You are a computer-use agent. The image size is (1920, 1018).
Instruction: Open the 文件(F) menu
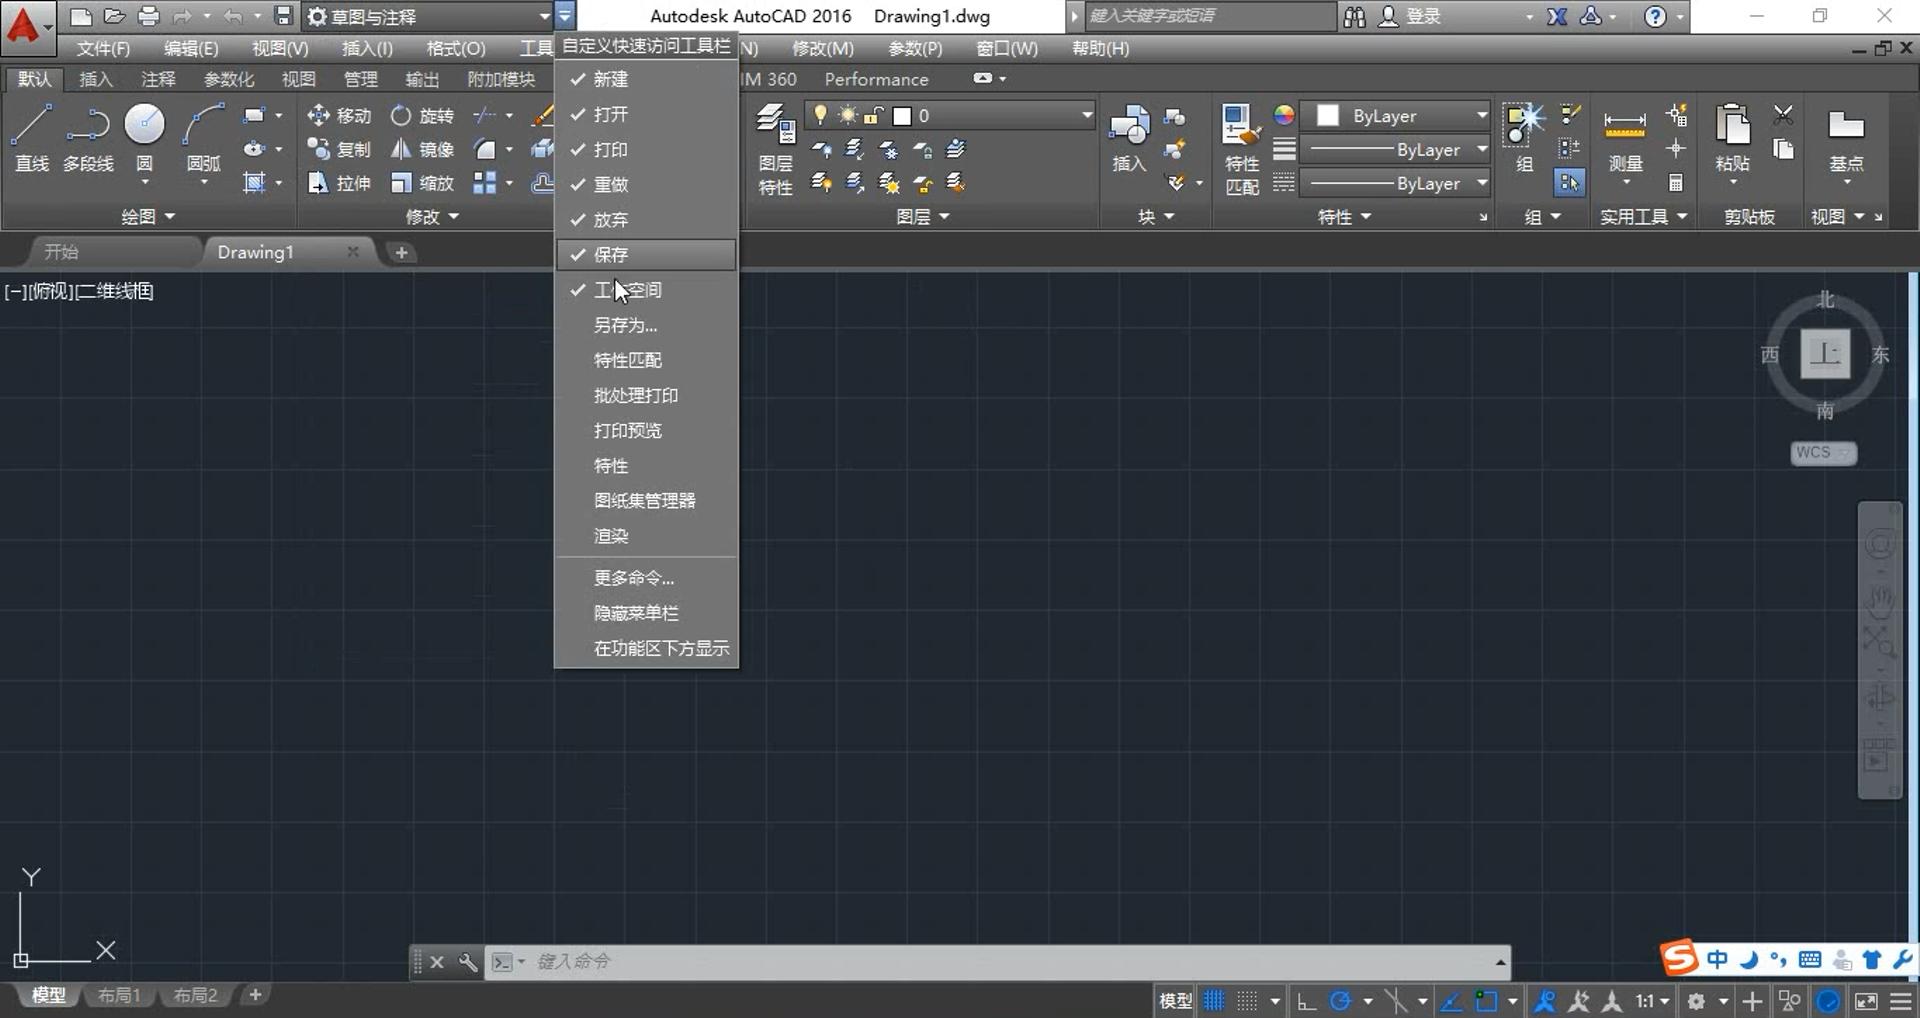(103, 48)
